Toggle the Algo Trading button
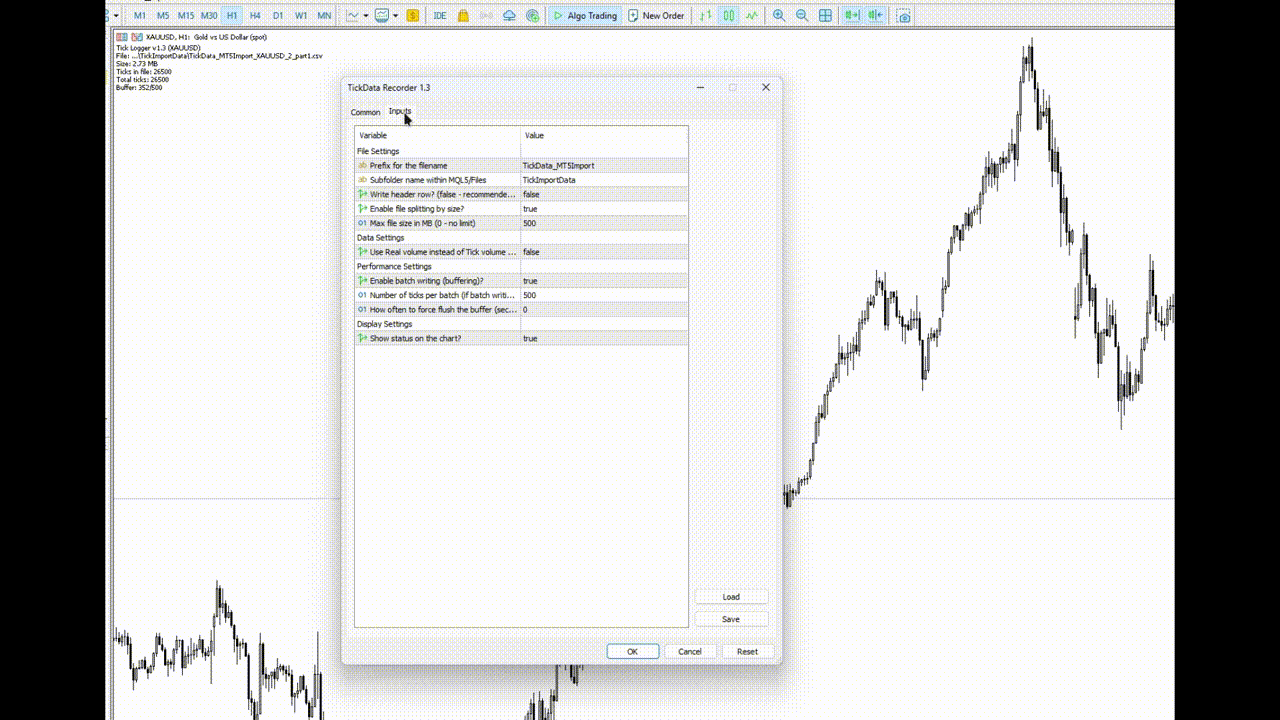This screenshot has height=720, width=1280. (585, 16)
